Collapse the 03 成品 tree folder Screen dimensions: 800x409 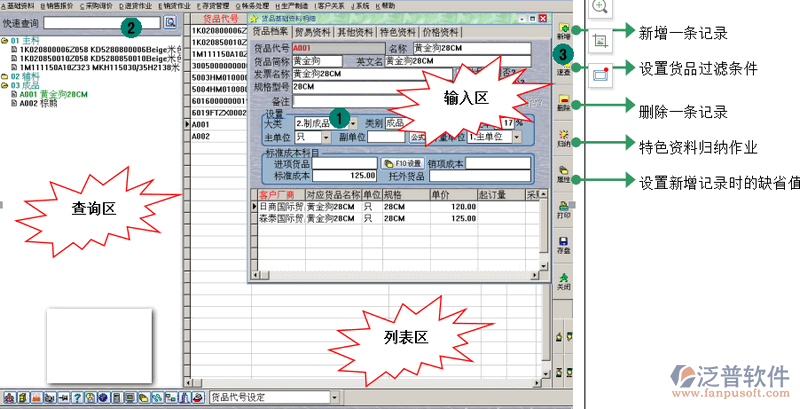[x=5, y=85]
